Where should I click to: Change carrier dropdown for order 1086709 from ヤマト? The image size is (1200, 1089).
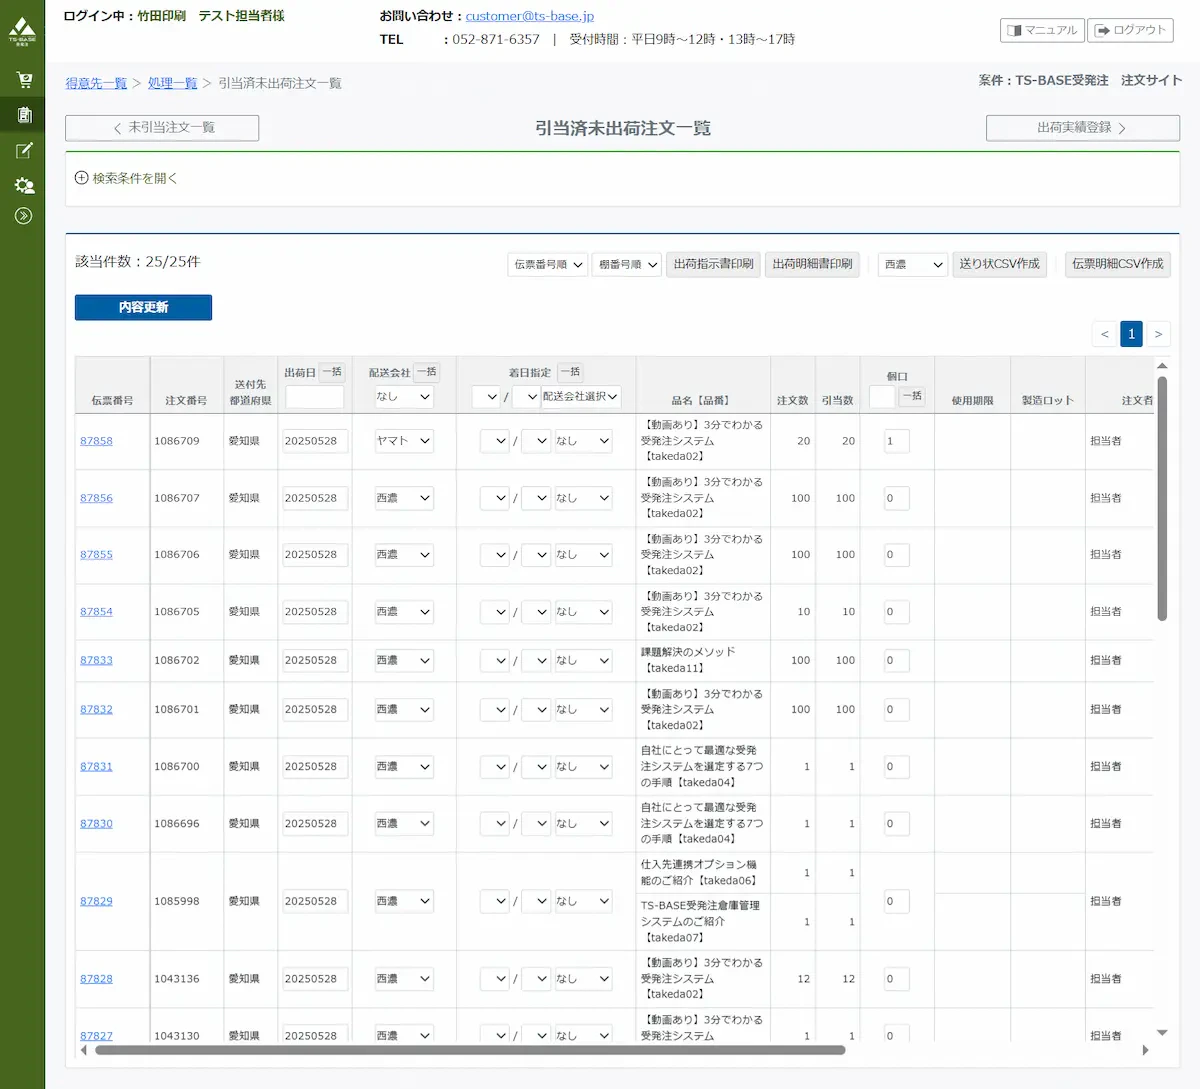(x=403, y=441)
